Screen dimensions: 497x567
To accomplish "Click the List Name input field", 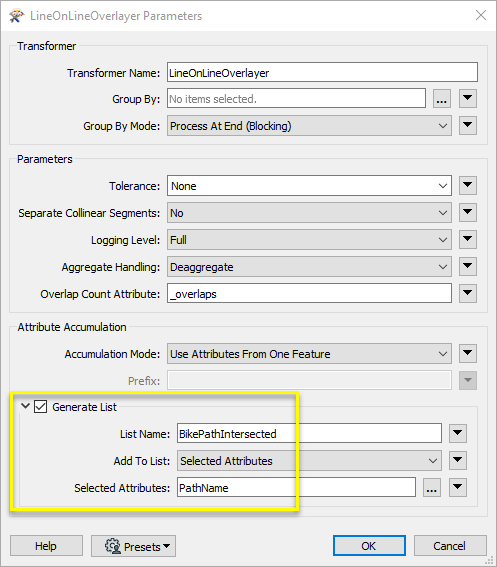I will (309, 433).
